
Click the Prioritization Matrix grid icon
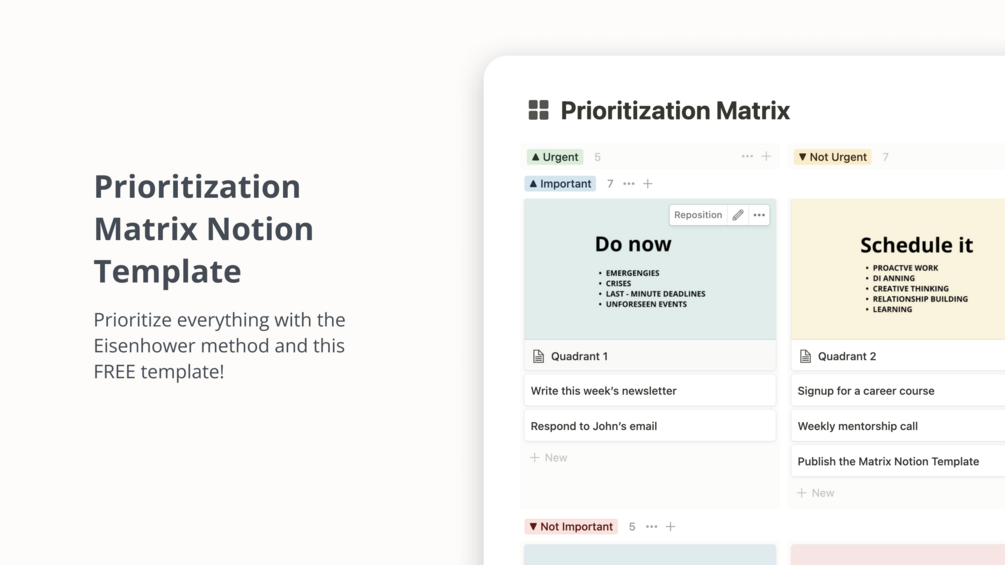(x=538, y=110)
